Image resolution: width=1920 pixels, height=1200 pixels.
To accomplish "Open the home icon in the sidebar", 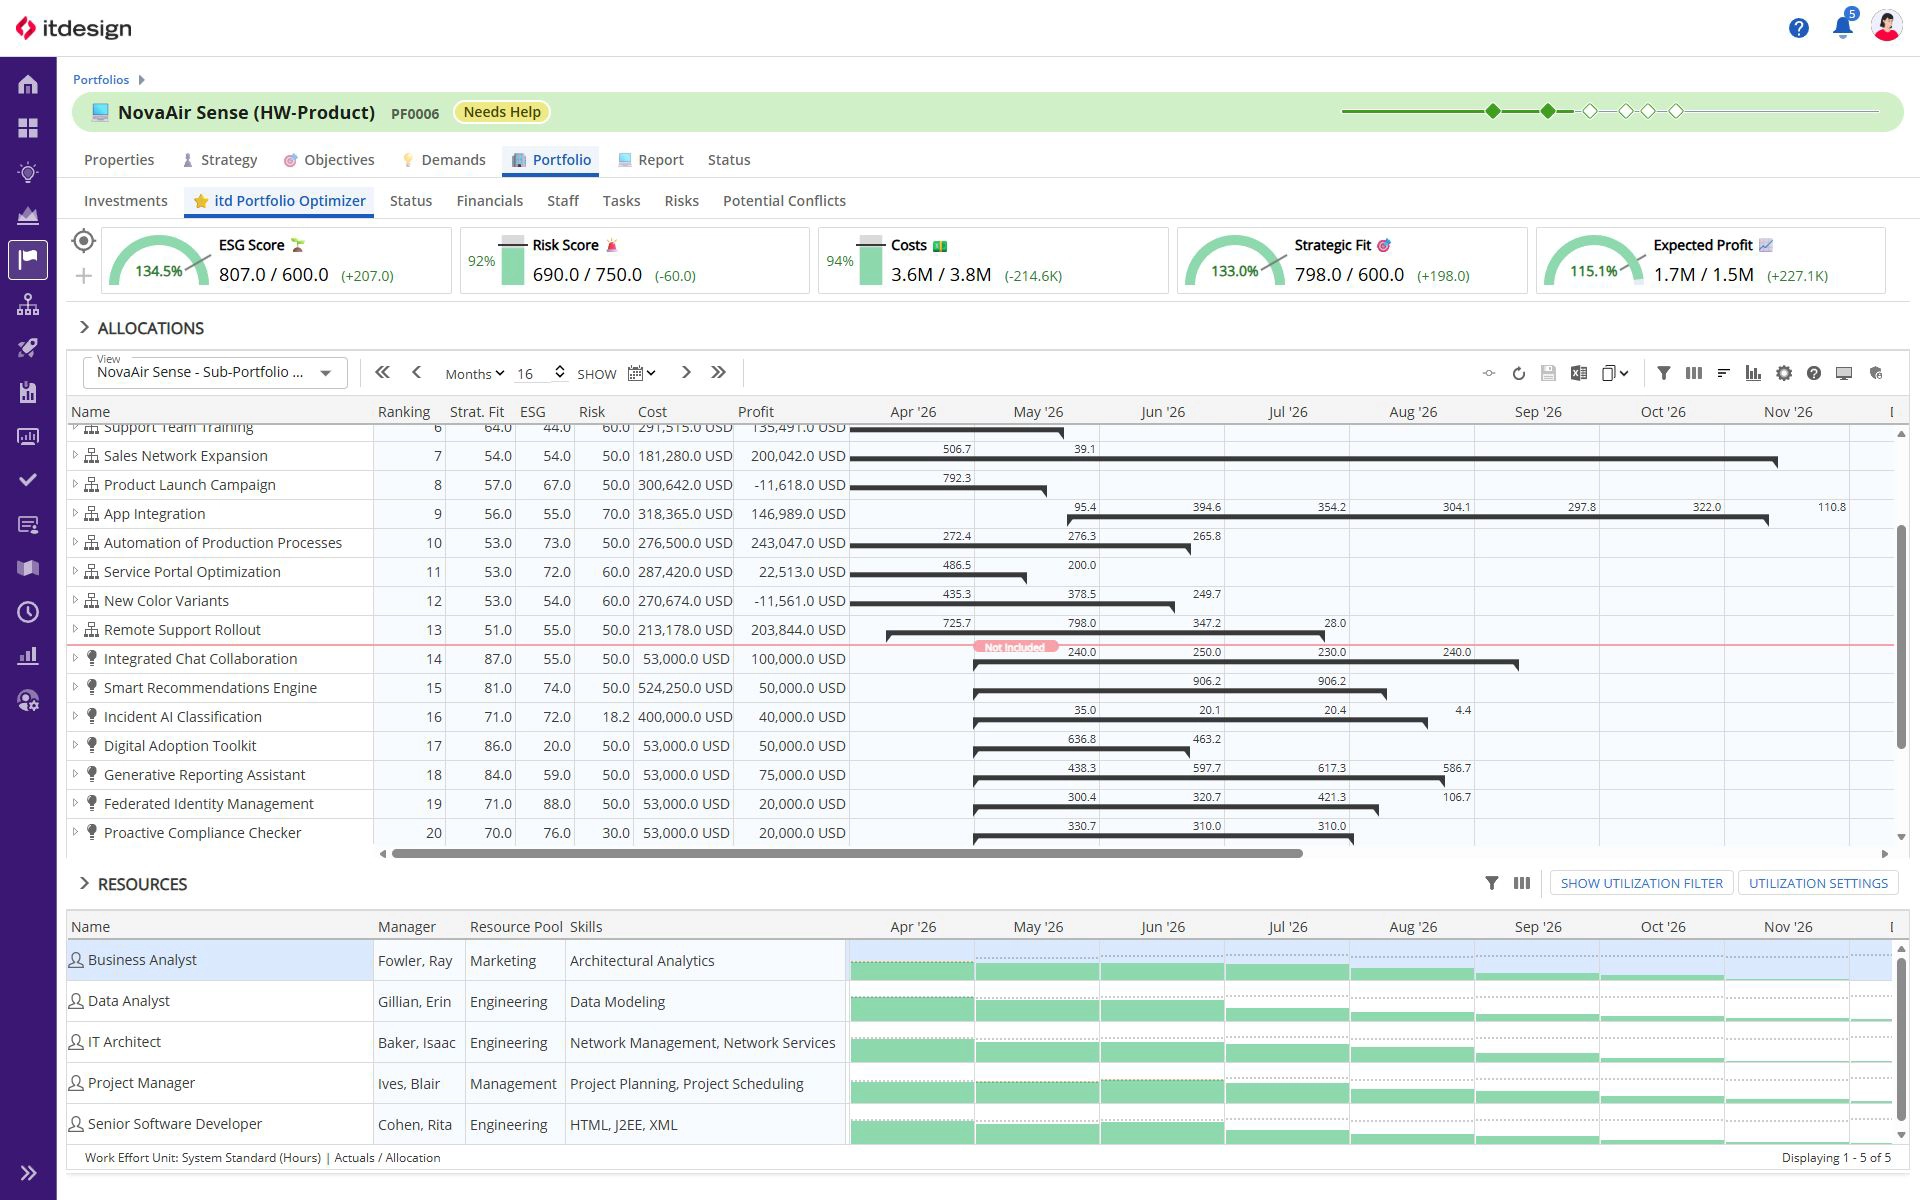I will coord(28,85).
